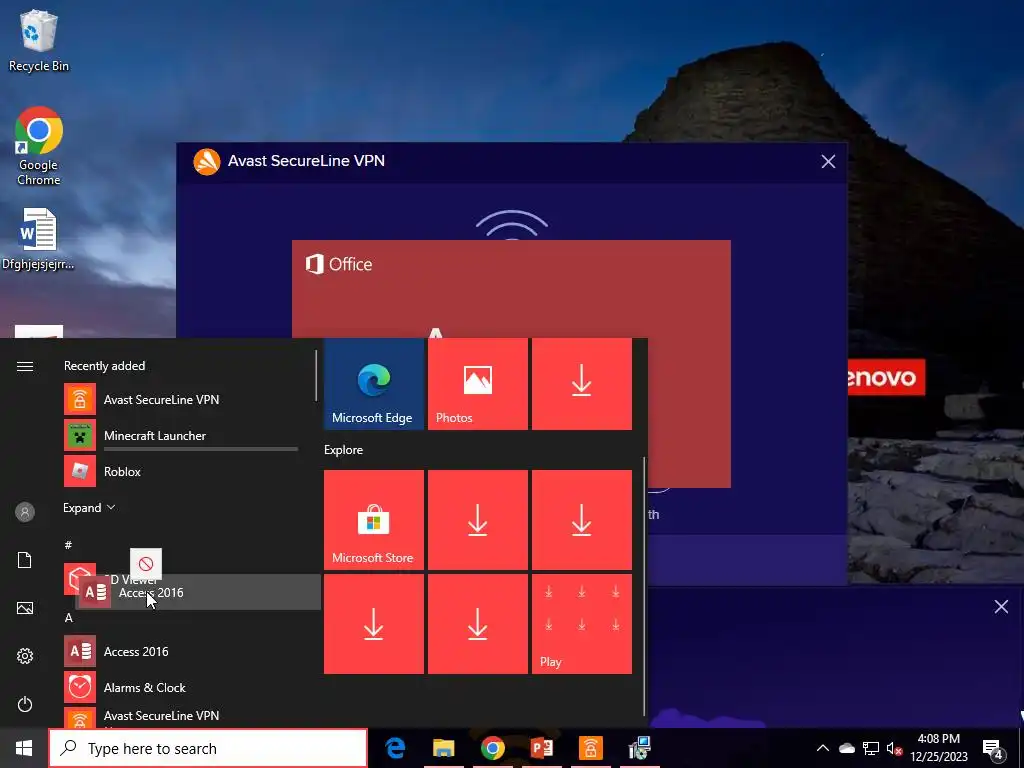Open File Explorer from the taskbar

tap(443, 748)
